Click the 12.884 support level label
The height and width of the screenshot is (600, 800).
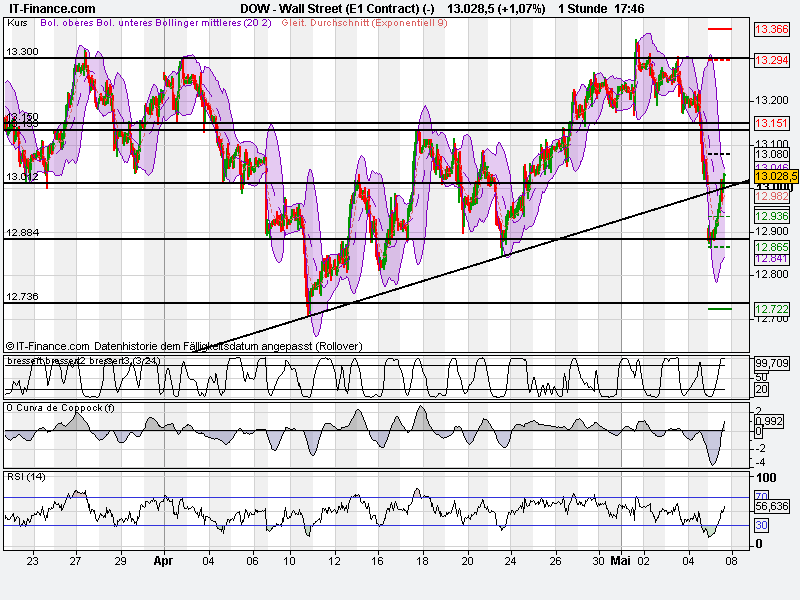click(x=22, y=233)
